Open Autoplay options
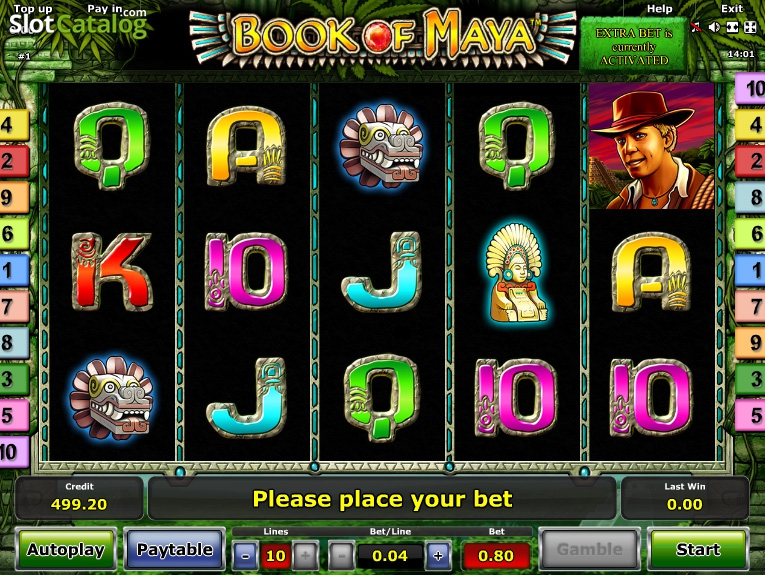This screenshot has width=765, height=575. pyautogui.click(x=66, y=549)
